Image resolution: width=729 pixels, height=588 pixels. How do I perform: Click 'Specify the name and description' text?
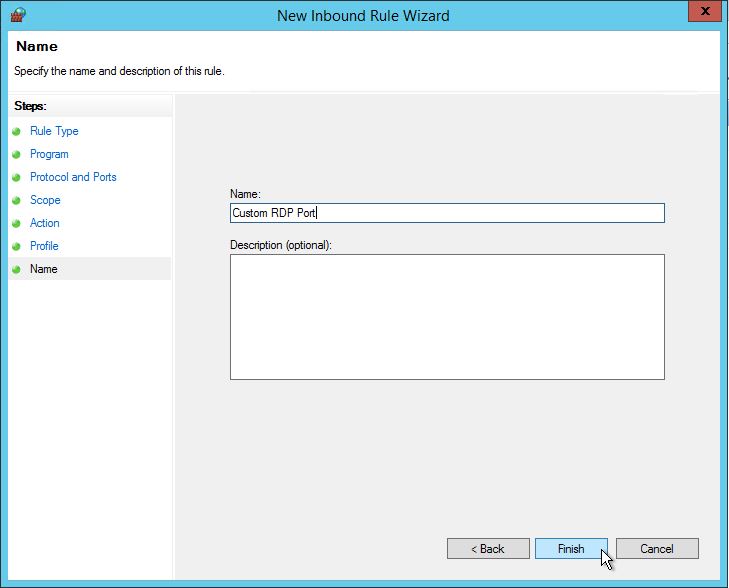click(119, 71)
